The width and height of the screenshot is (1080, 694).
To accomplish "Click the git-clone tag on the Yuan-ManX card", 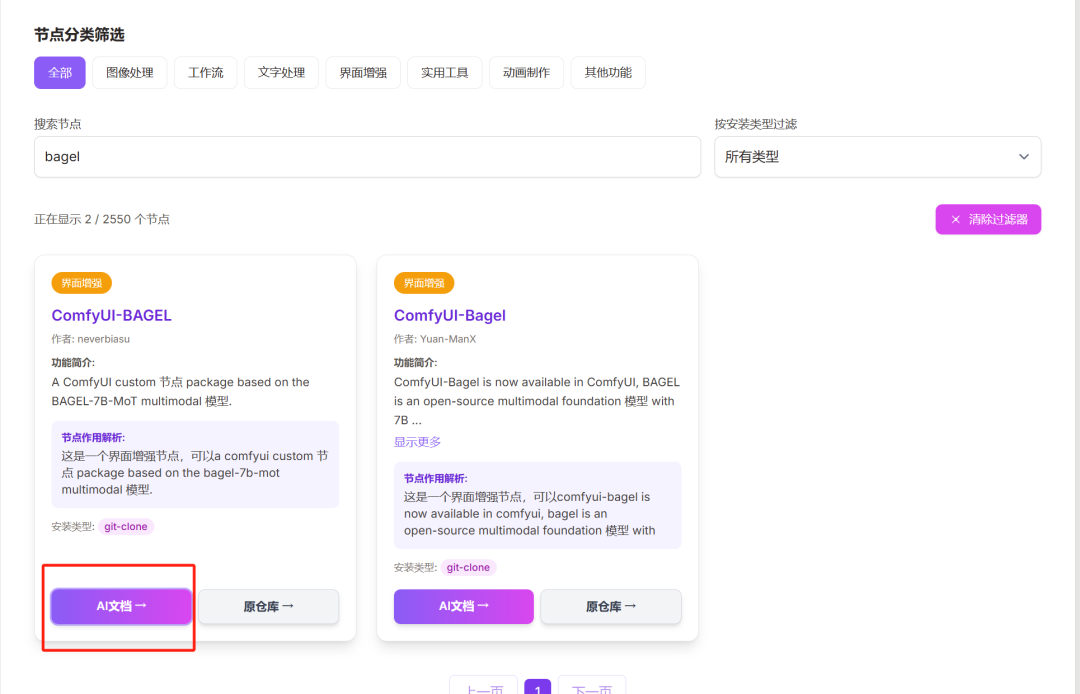I will 468,567.
